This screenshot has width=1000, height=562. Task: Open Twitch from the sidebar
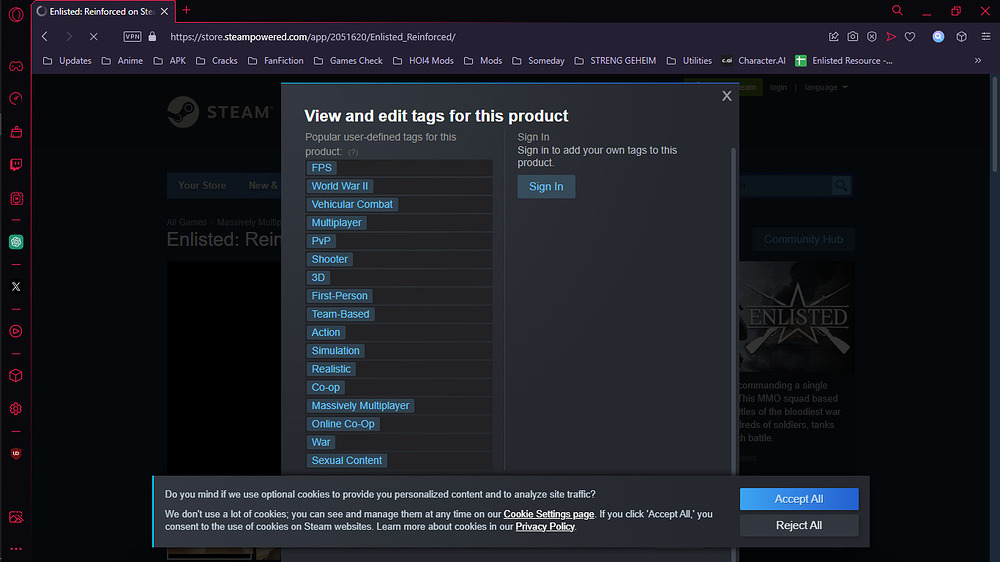16,165
